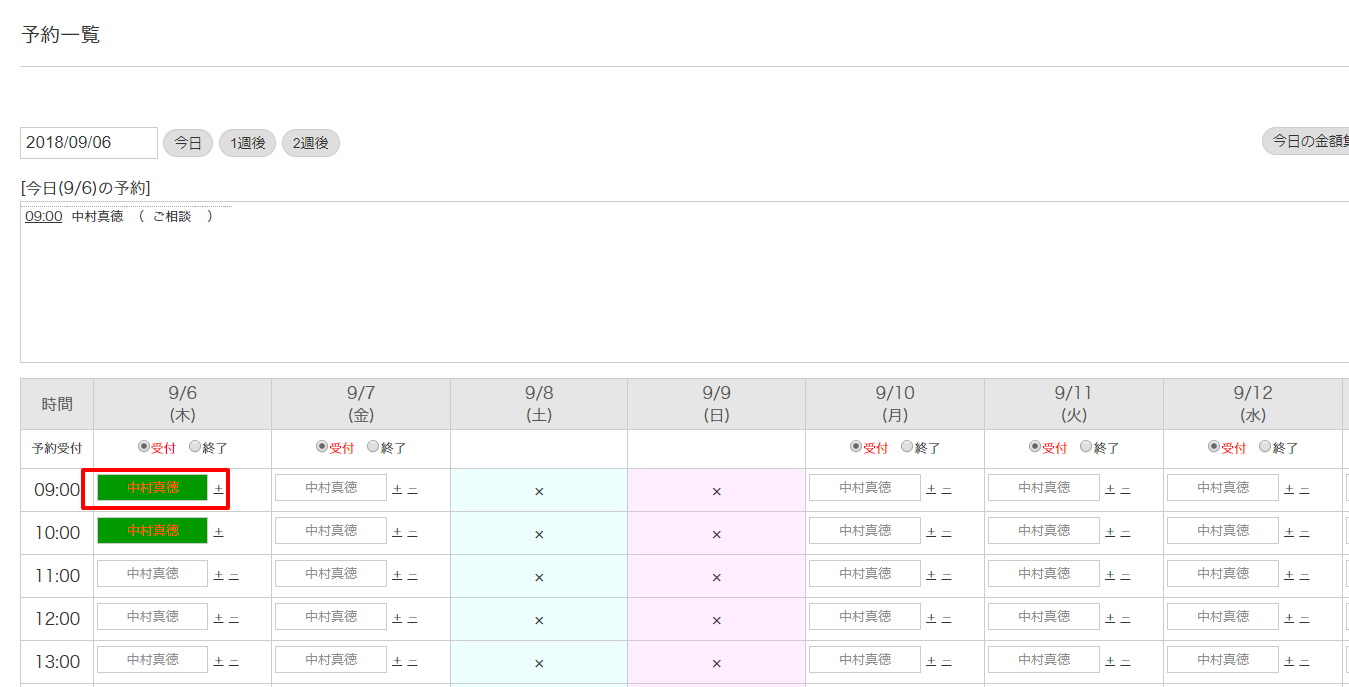Screen dimensions: 1349x687
Task: Click plus icon for 9/12 09:00
Action: pos(1289,490)
